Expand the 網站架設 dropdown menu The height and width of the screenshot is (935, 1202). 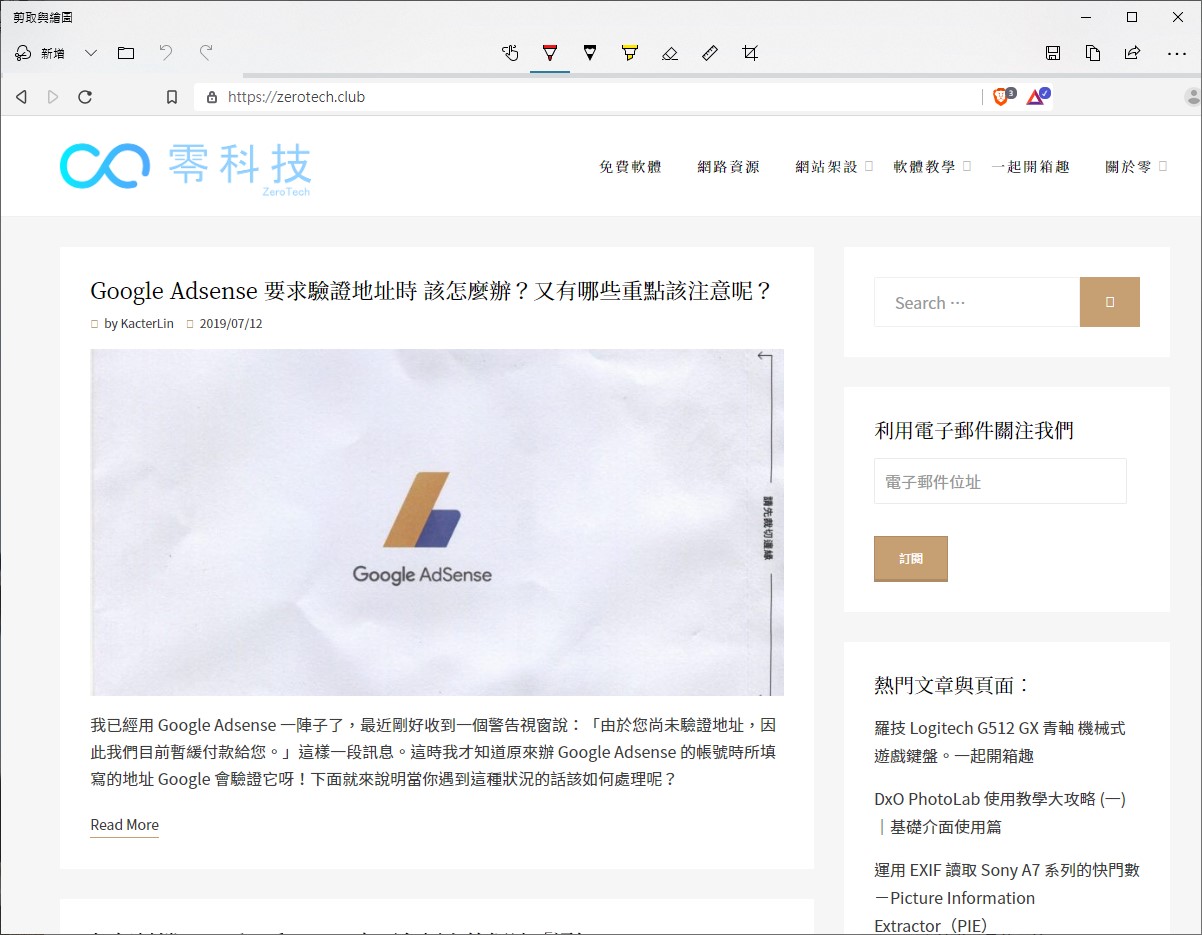(834, 167)
